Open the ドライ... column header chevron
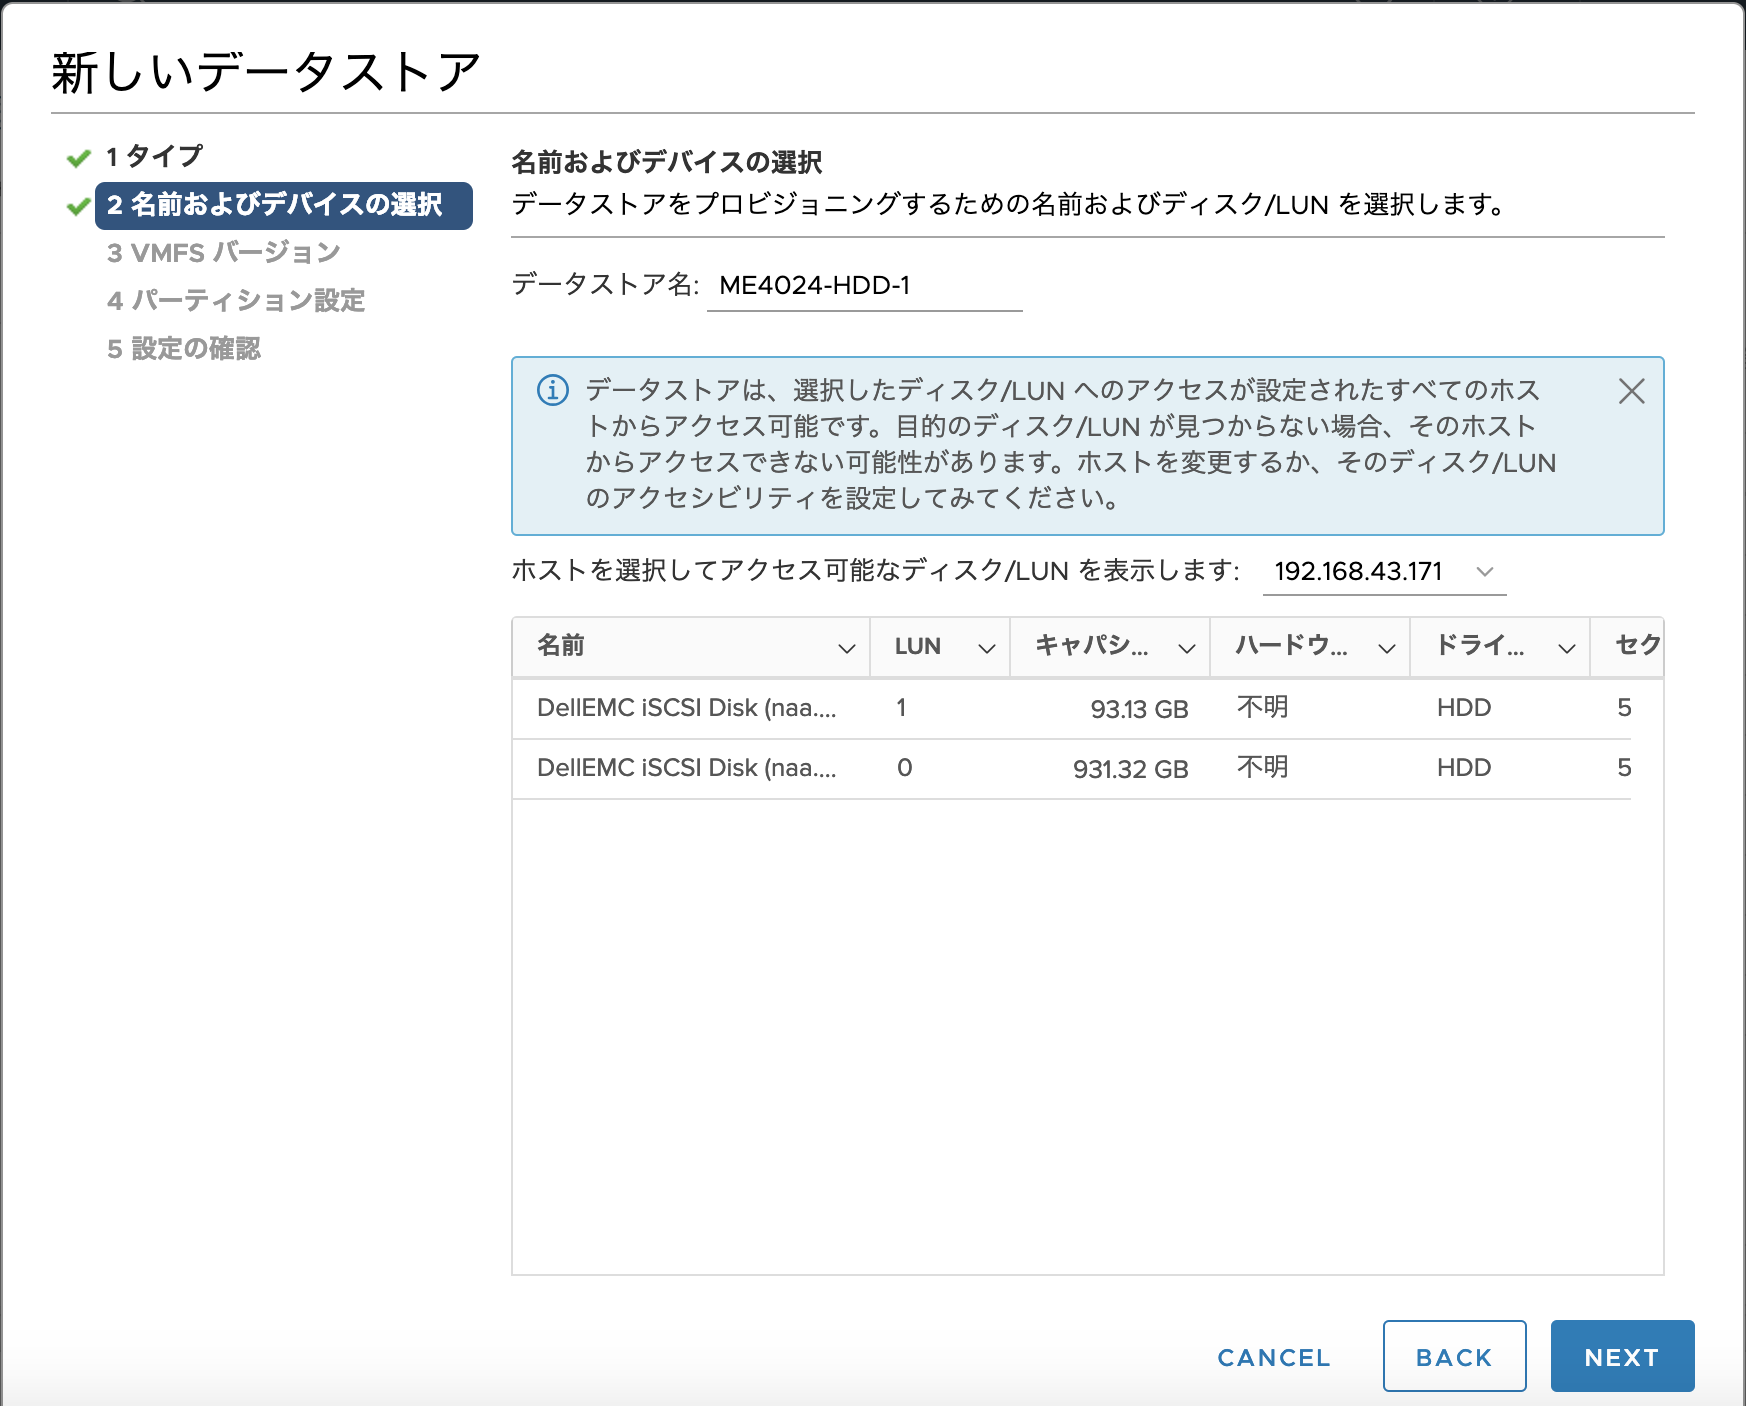 point(1566,648)
